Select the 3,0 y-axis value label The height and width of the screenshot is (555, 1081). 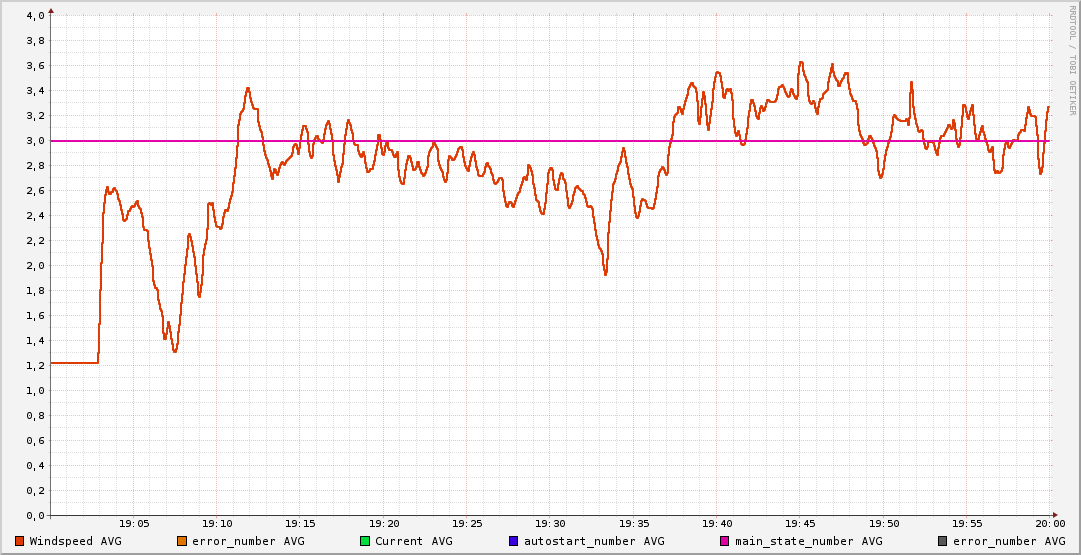tap(35, 141)
